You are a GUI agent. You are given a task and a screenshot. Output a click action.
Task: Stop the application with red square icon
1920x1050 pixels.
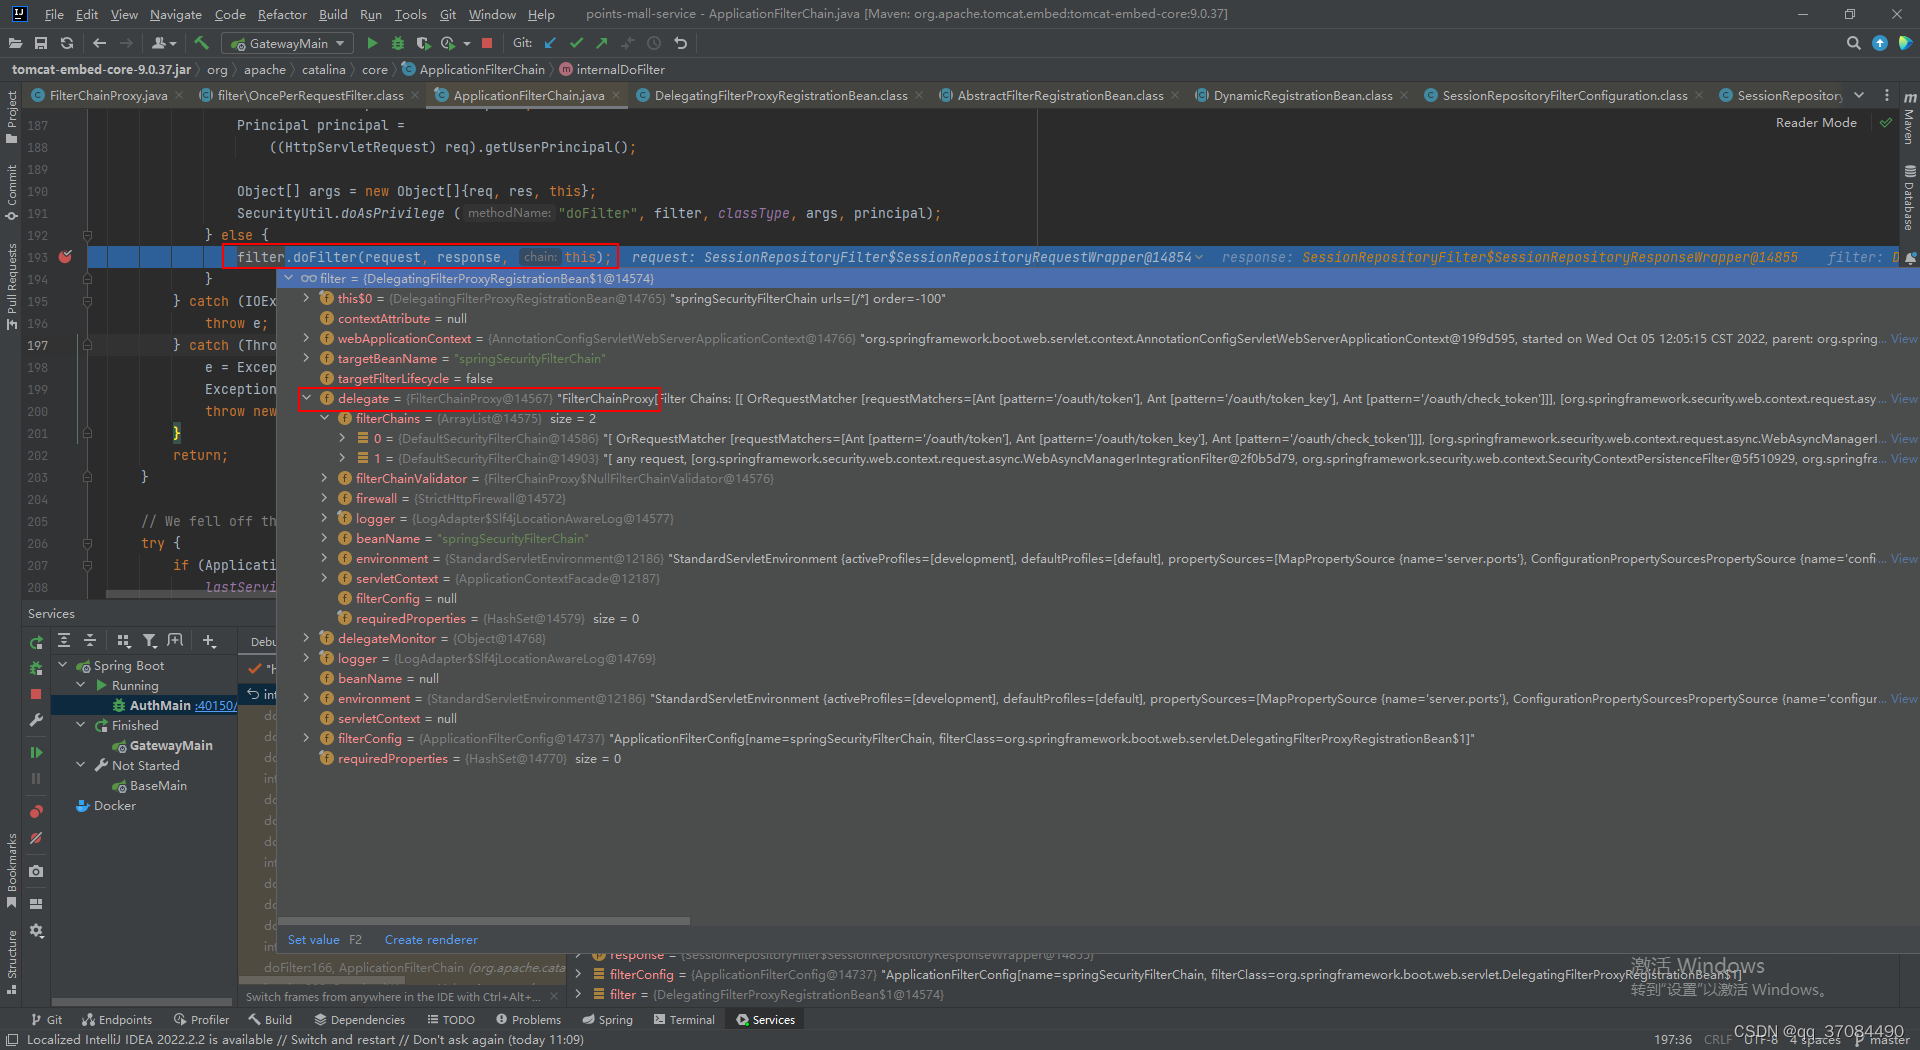coord(487,43)
